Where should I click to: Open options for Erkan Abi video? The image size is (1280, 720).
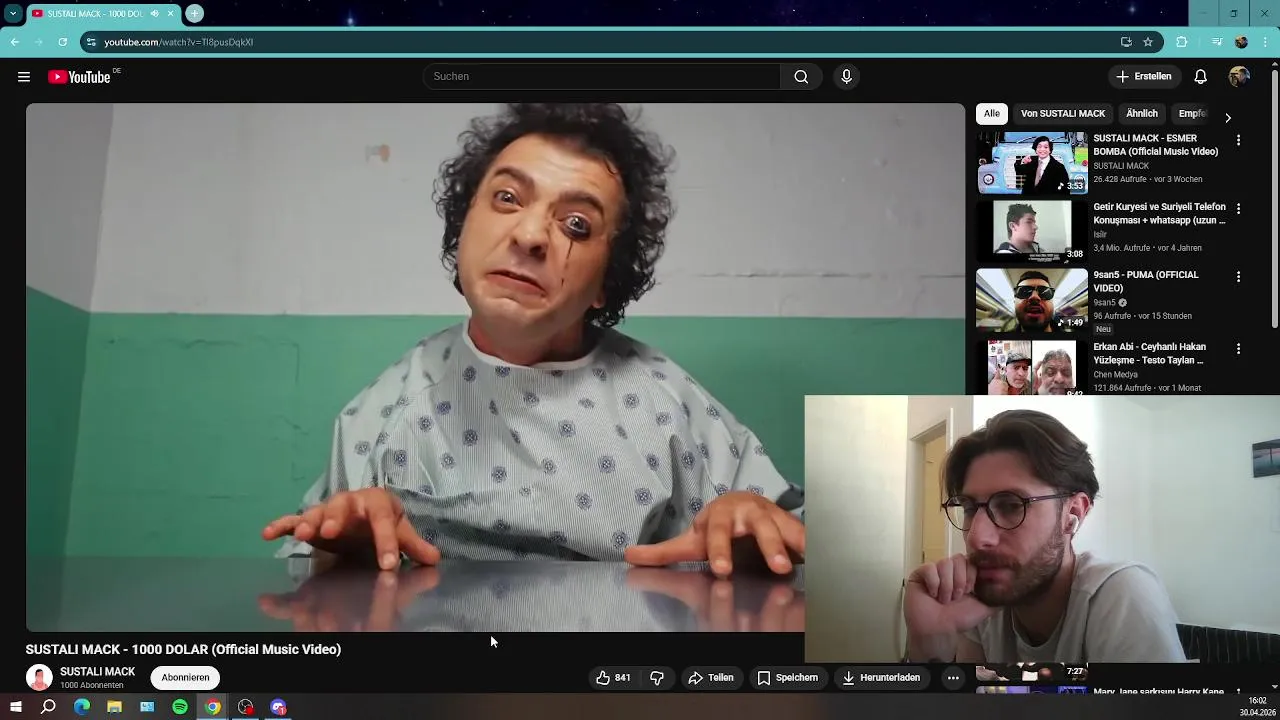click(x=1238, y=349)
